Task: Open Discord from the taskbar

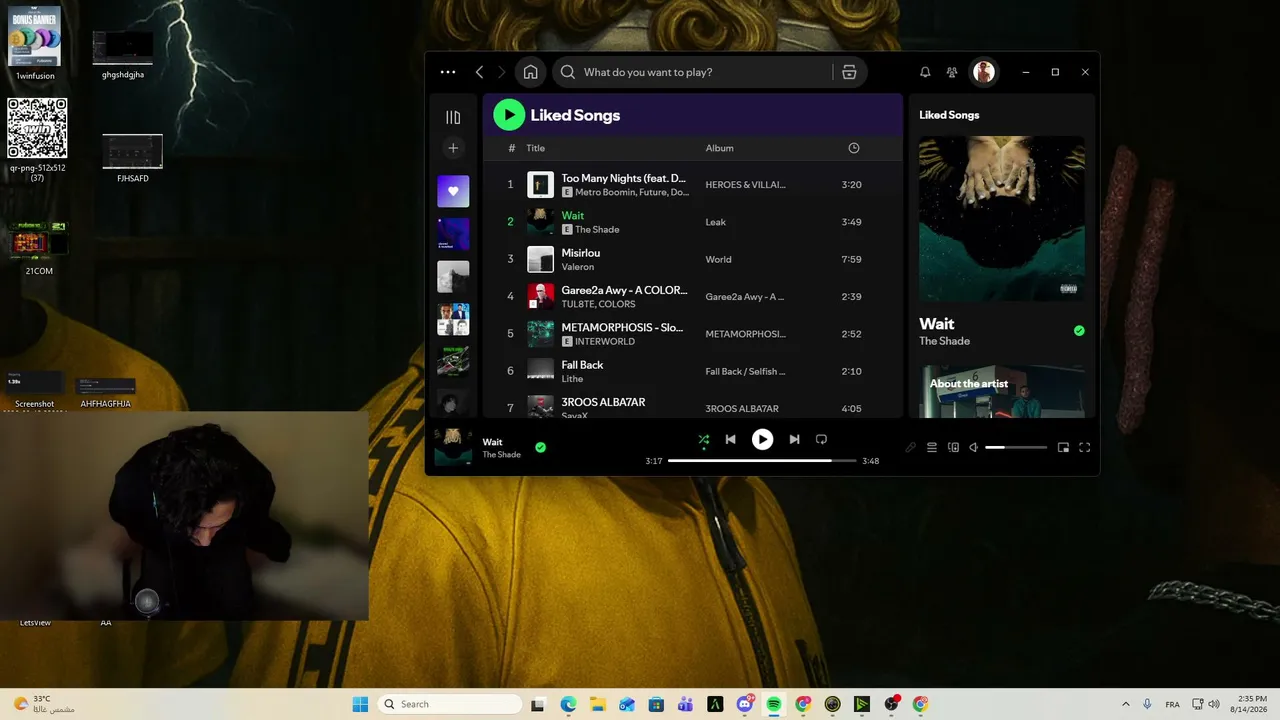Action: coord(745,704)
